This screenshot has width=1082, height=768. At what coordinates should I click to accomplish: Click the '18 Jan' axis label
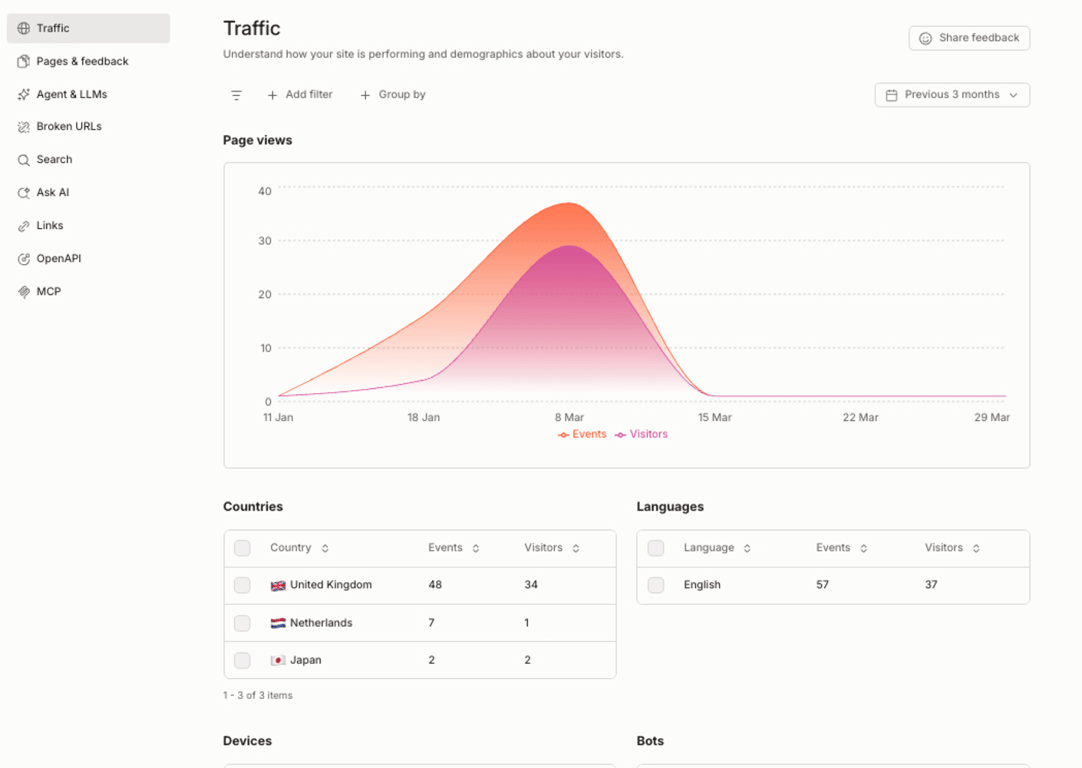(424, 417)
